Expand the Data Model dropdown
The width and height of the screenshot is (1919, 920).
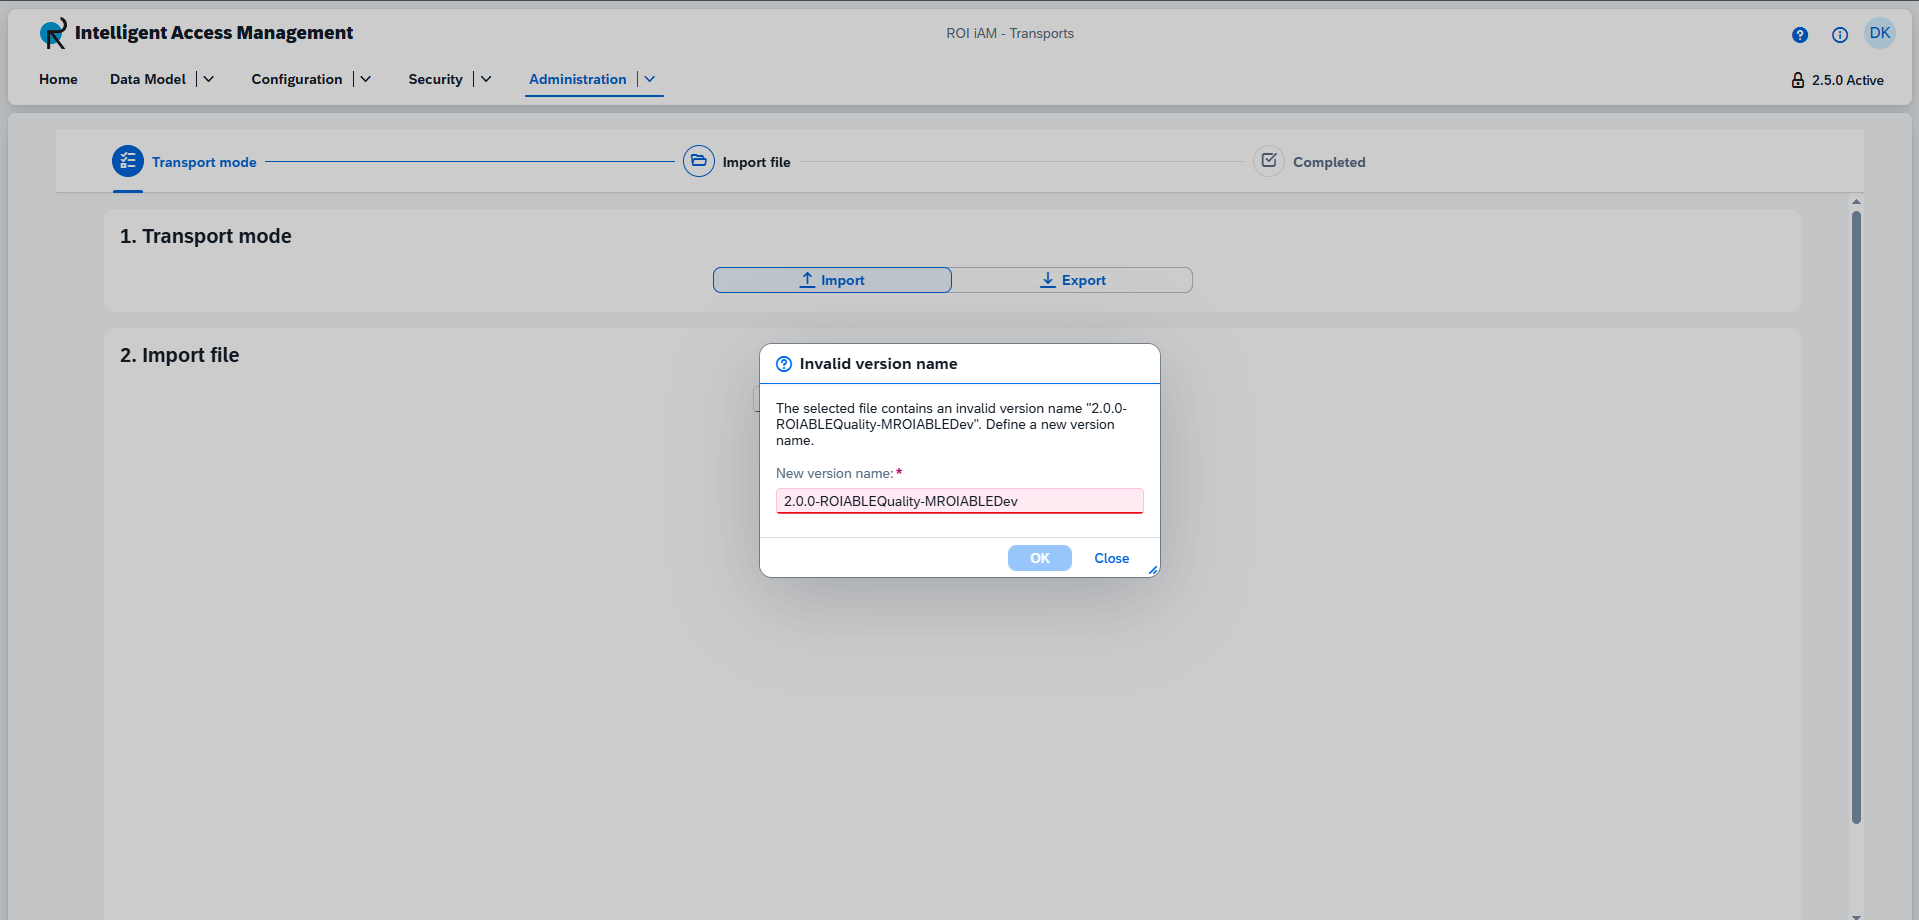pos(208,79)
